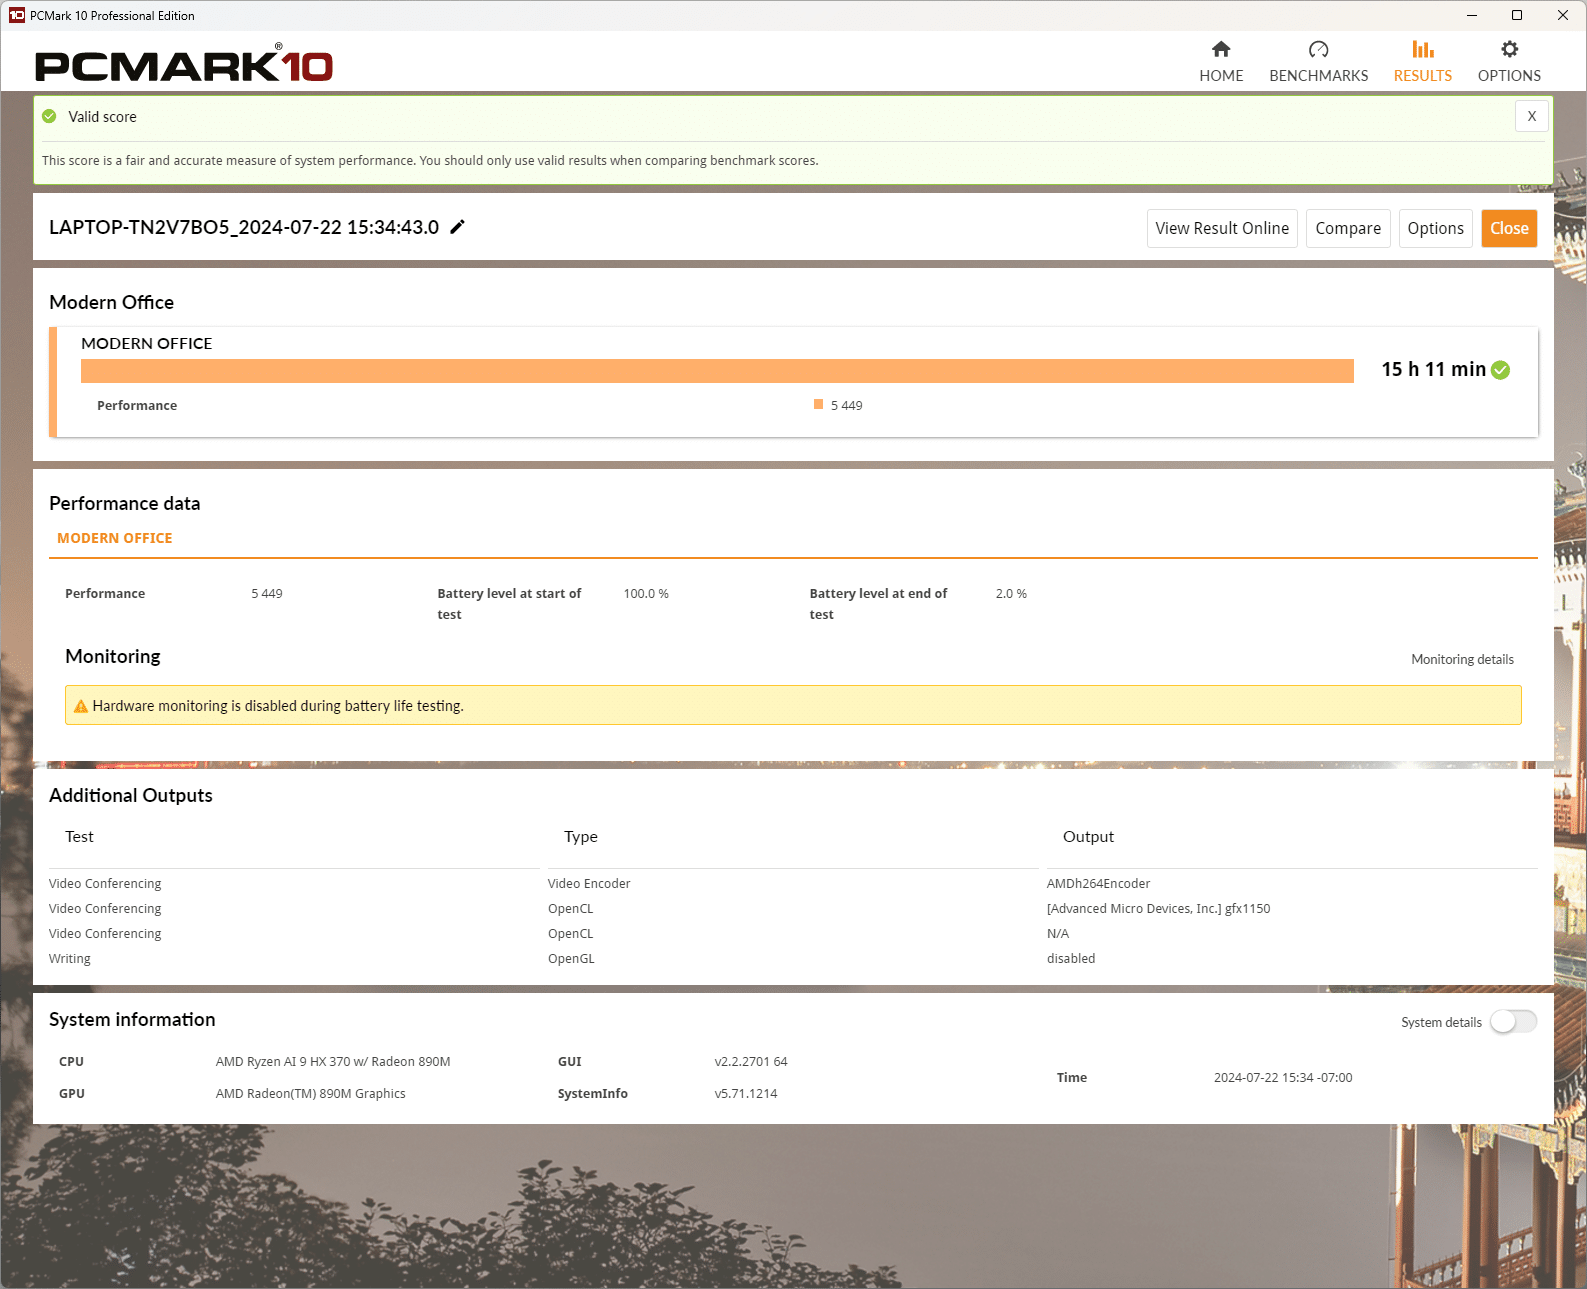Click the result name LAPTOP-TN2V7BO5 title
Viewport: 1587px width, 1289px height.
(x=244, y=227)
